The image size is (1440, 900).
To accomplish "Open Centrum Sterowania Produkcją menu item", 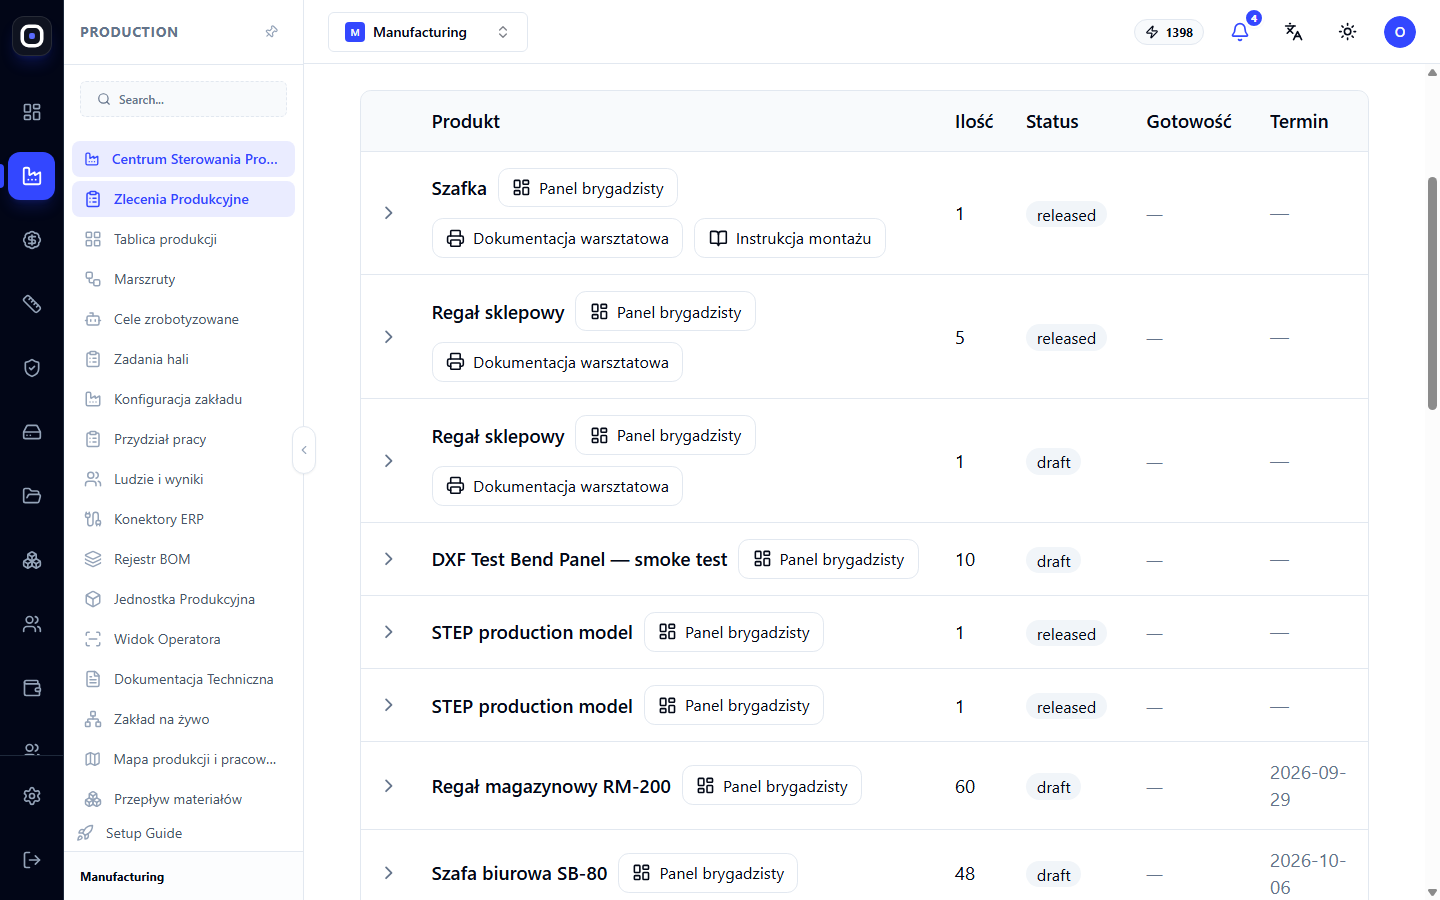I will 183,159.
